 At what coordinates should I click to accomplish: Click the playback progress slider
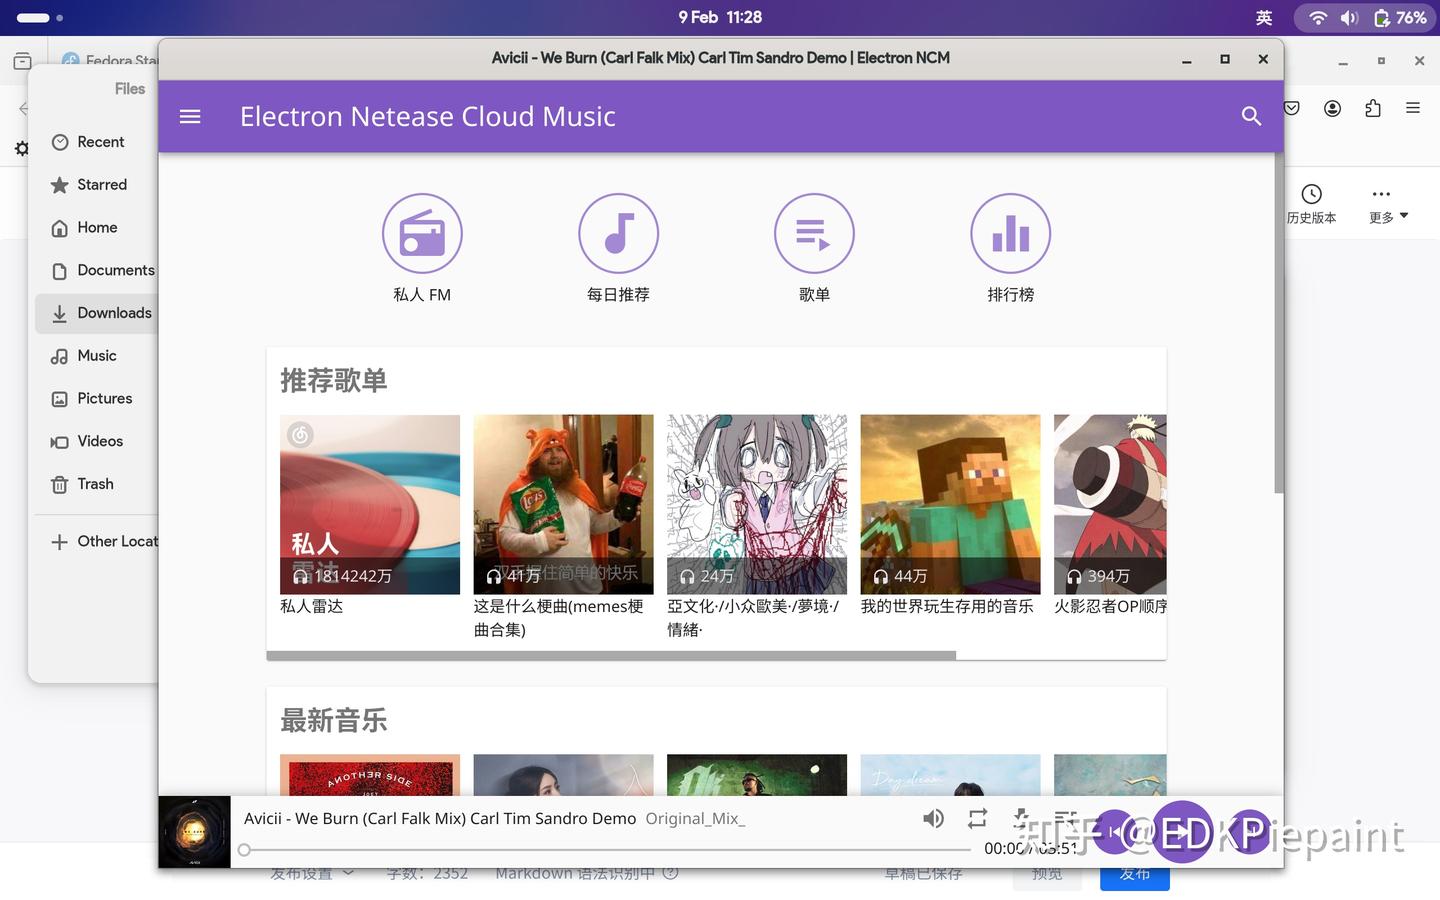(x=607, y=850)
